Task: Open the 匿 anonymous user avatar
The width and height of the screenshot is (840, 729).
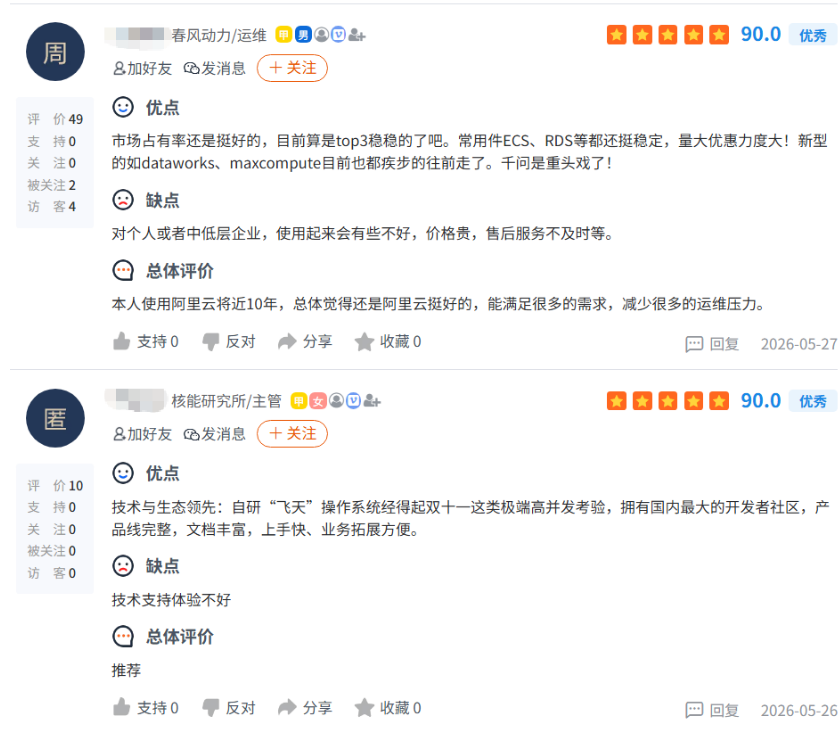Action: (55, 418)
